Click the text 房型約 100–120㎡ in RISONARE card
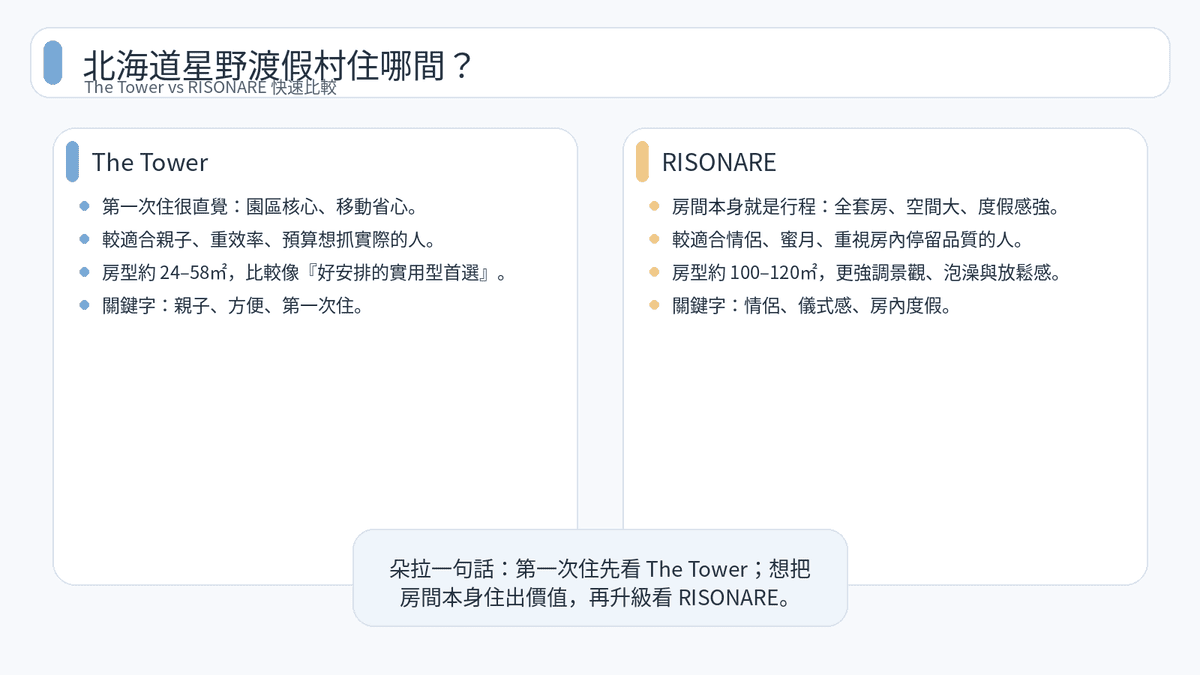The width and height of the screenshot is (1200, 675). click(x=746, y=272)
